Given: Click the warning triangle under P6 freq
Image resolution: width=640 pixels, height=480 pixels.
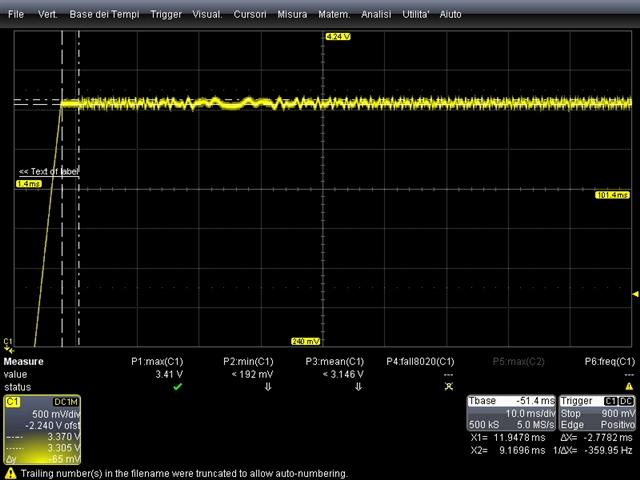Looking at the screenshot, I should pos(629,386).
